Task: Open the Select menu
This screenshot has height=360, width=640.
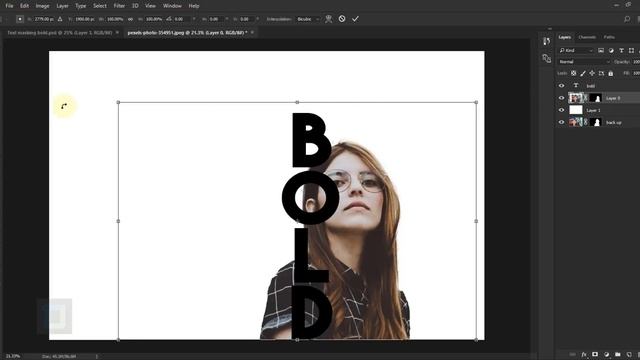Action: (100, 6)
